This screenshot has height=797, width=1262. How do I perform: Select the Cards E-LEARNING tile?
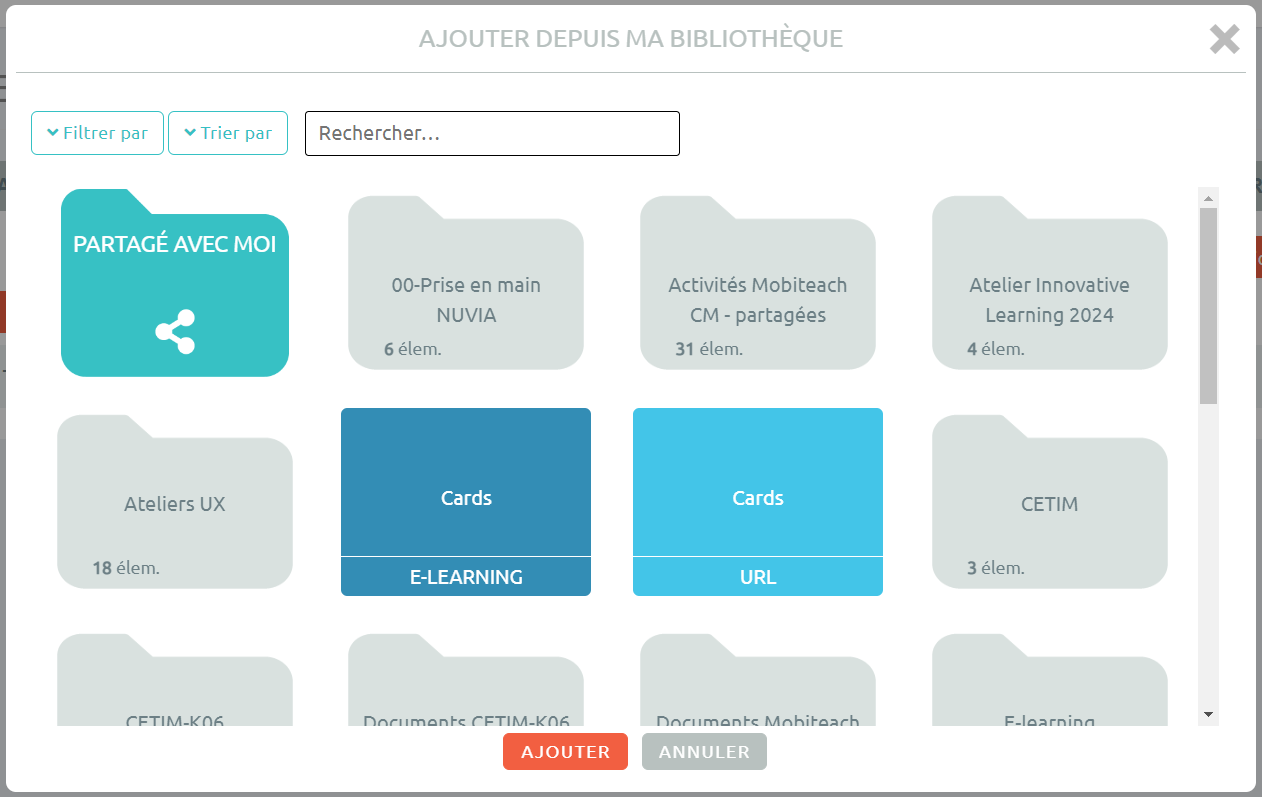tap(466, 502)
